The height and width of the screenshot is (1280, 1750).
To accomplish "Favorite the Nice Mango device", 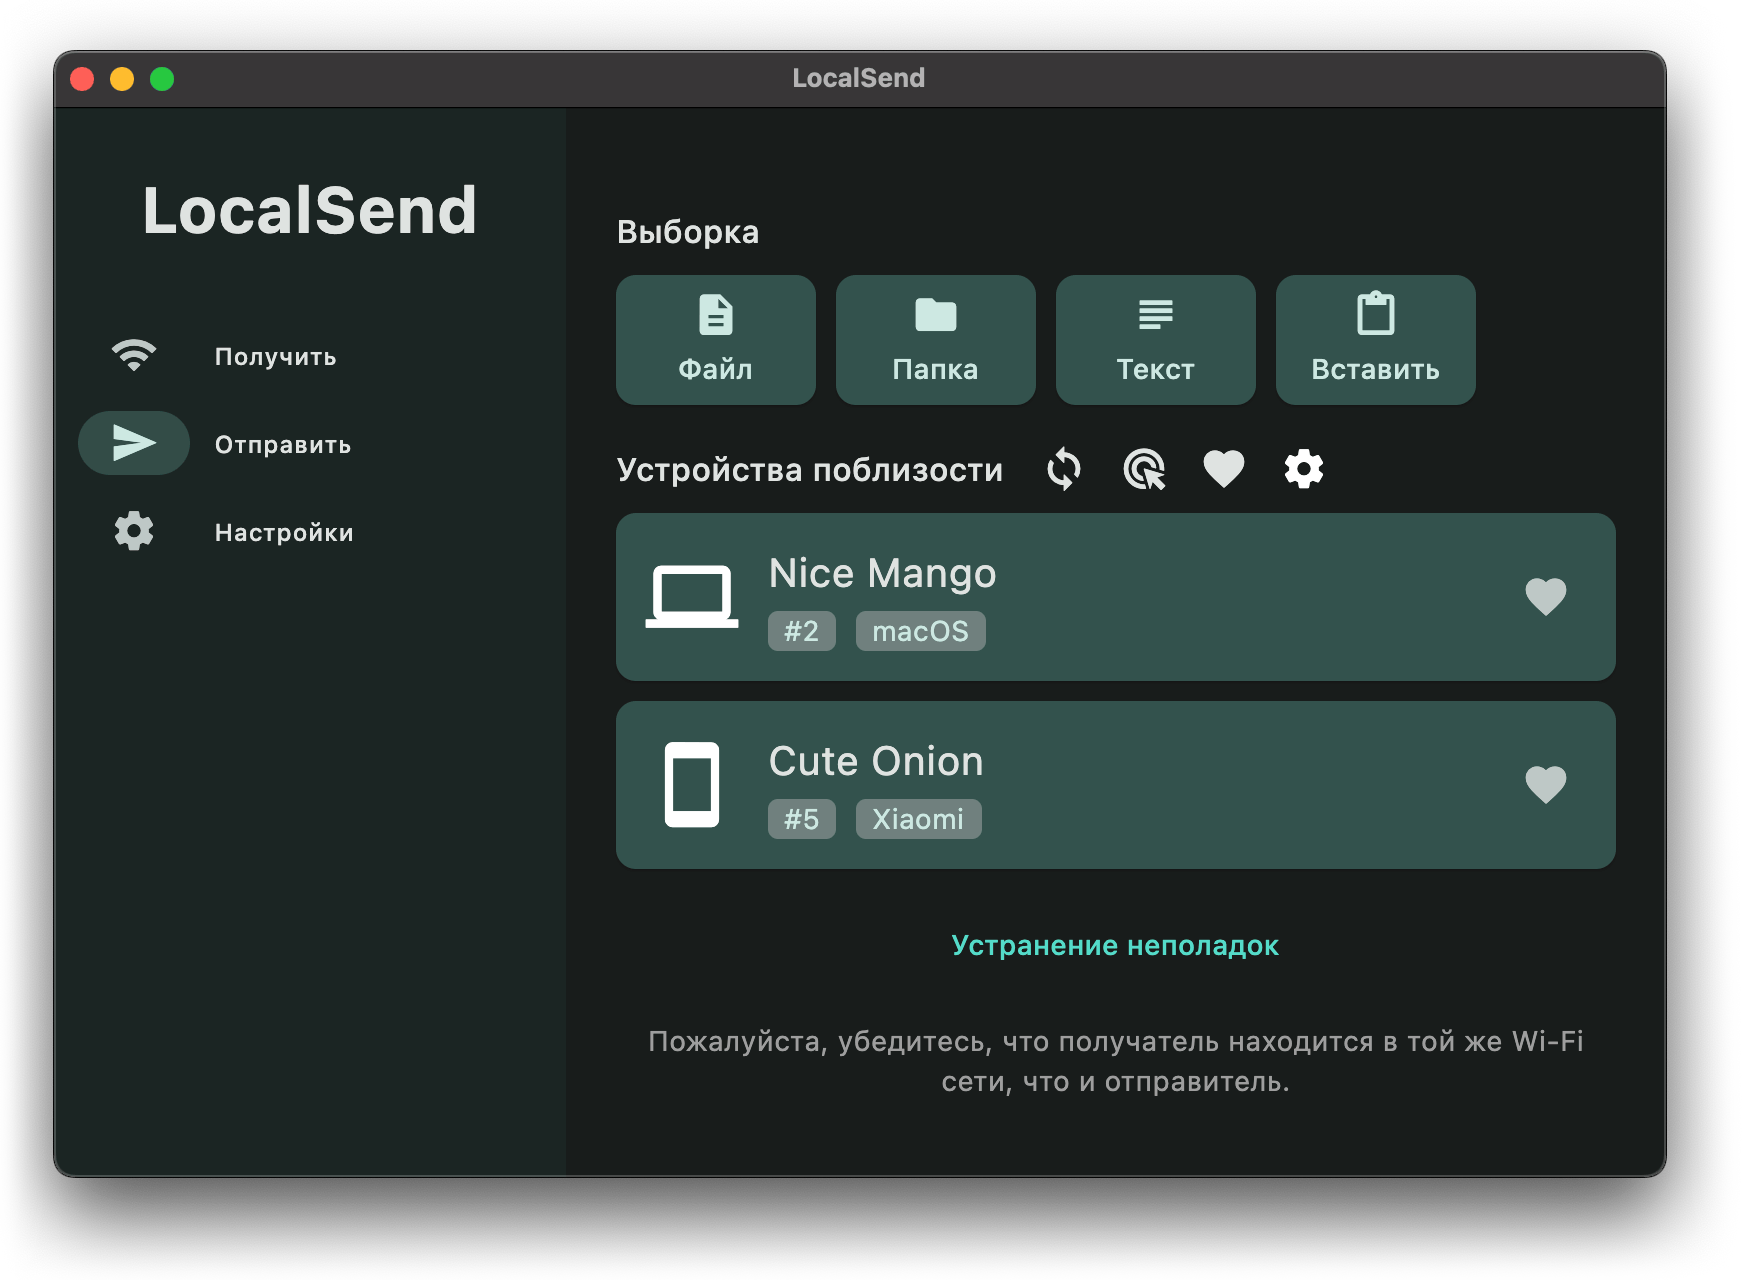I will tap(1546, 597).
